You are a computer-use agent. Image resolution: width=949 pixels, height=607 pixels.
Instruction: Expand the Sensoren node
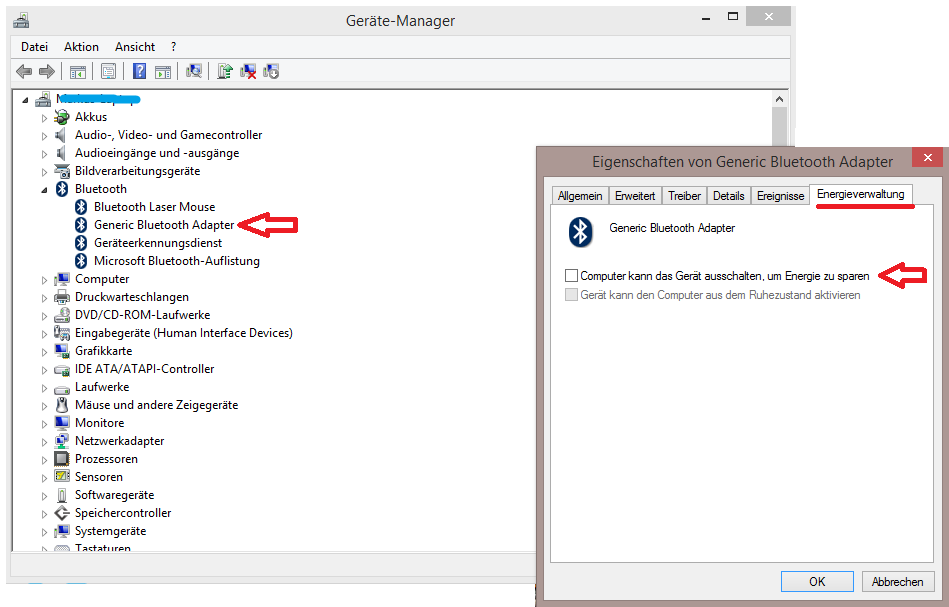tap(44, 478)
